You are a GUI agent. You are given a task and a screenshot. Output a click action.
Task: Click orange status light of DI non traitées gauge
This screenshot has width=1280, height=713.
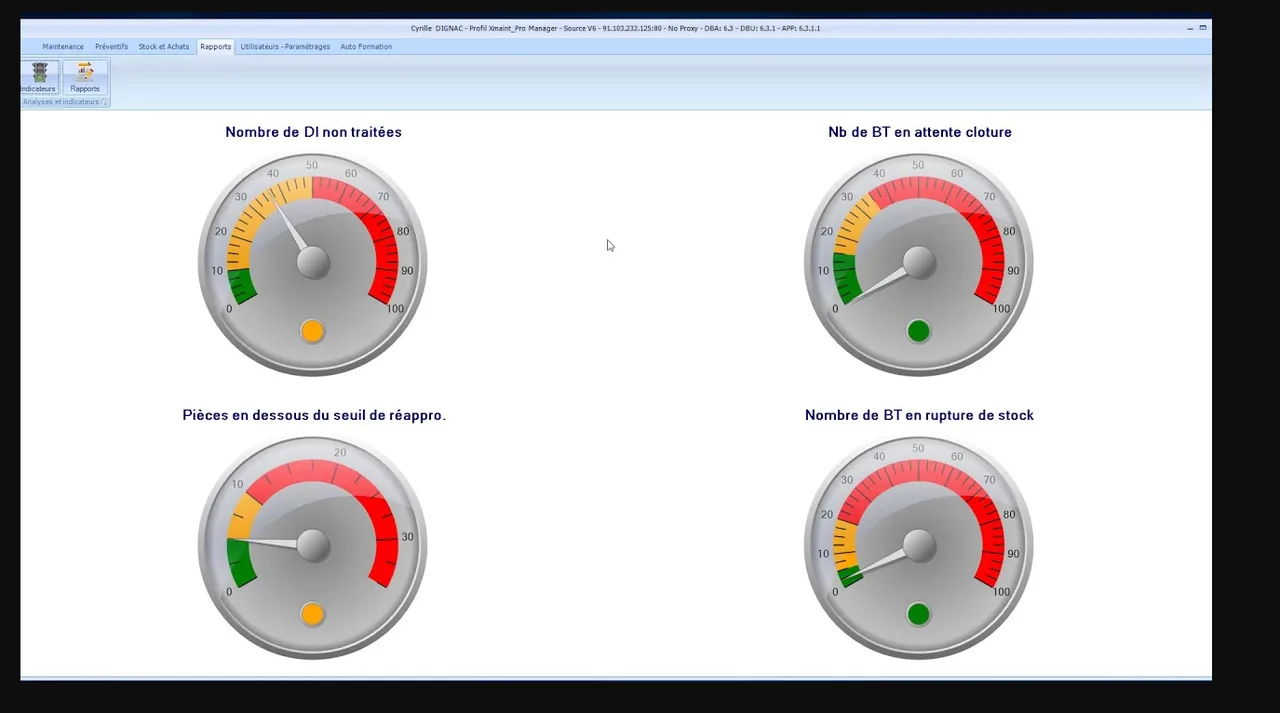pos(312,331)
